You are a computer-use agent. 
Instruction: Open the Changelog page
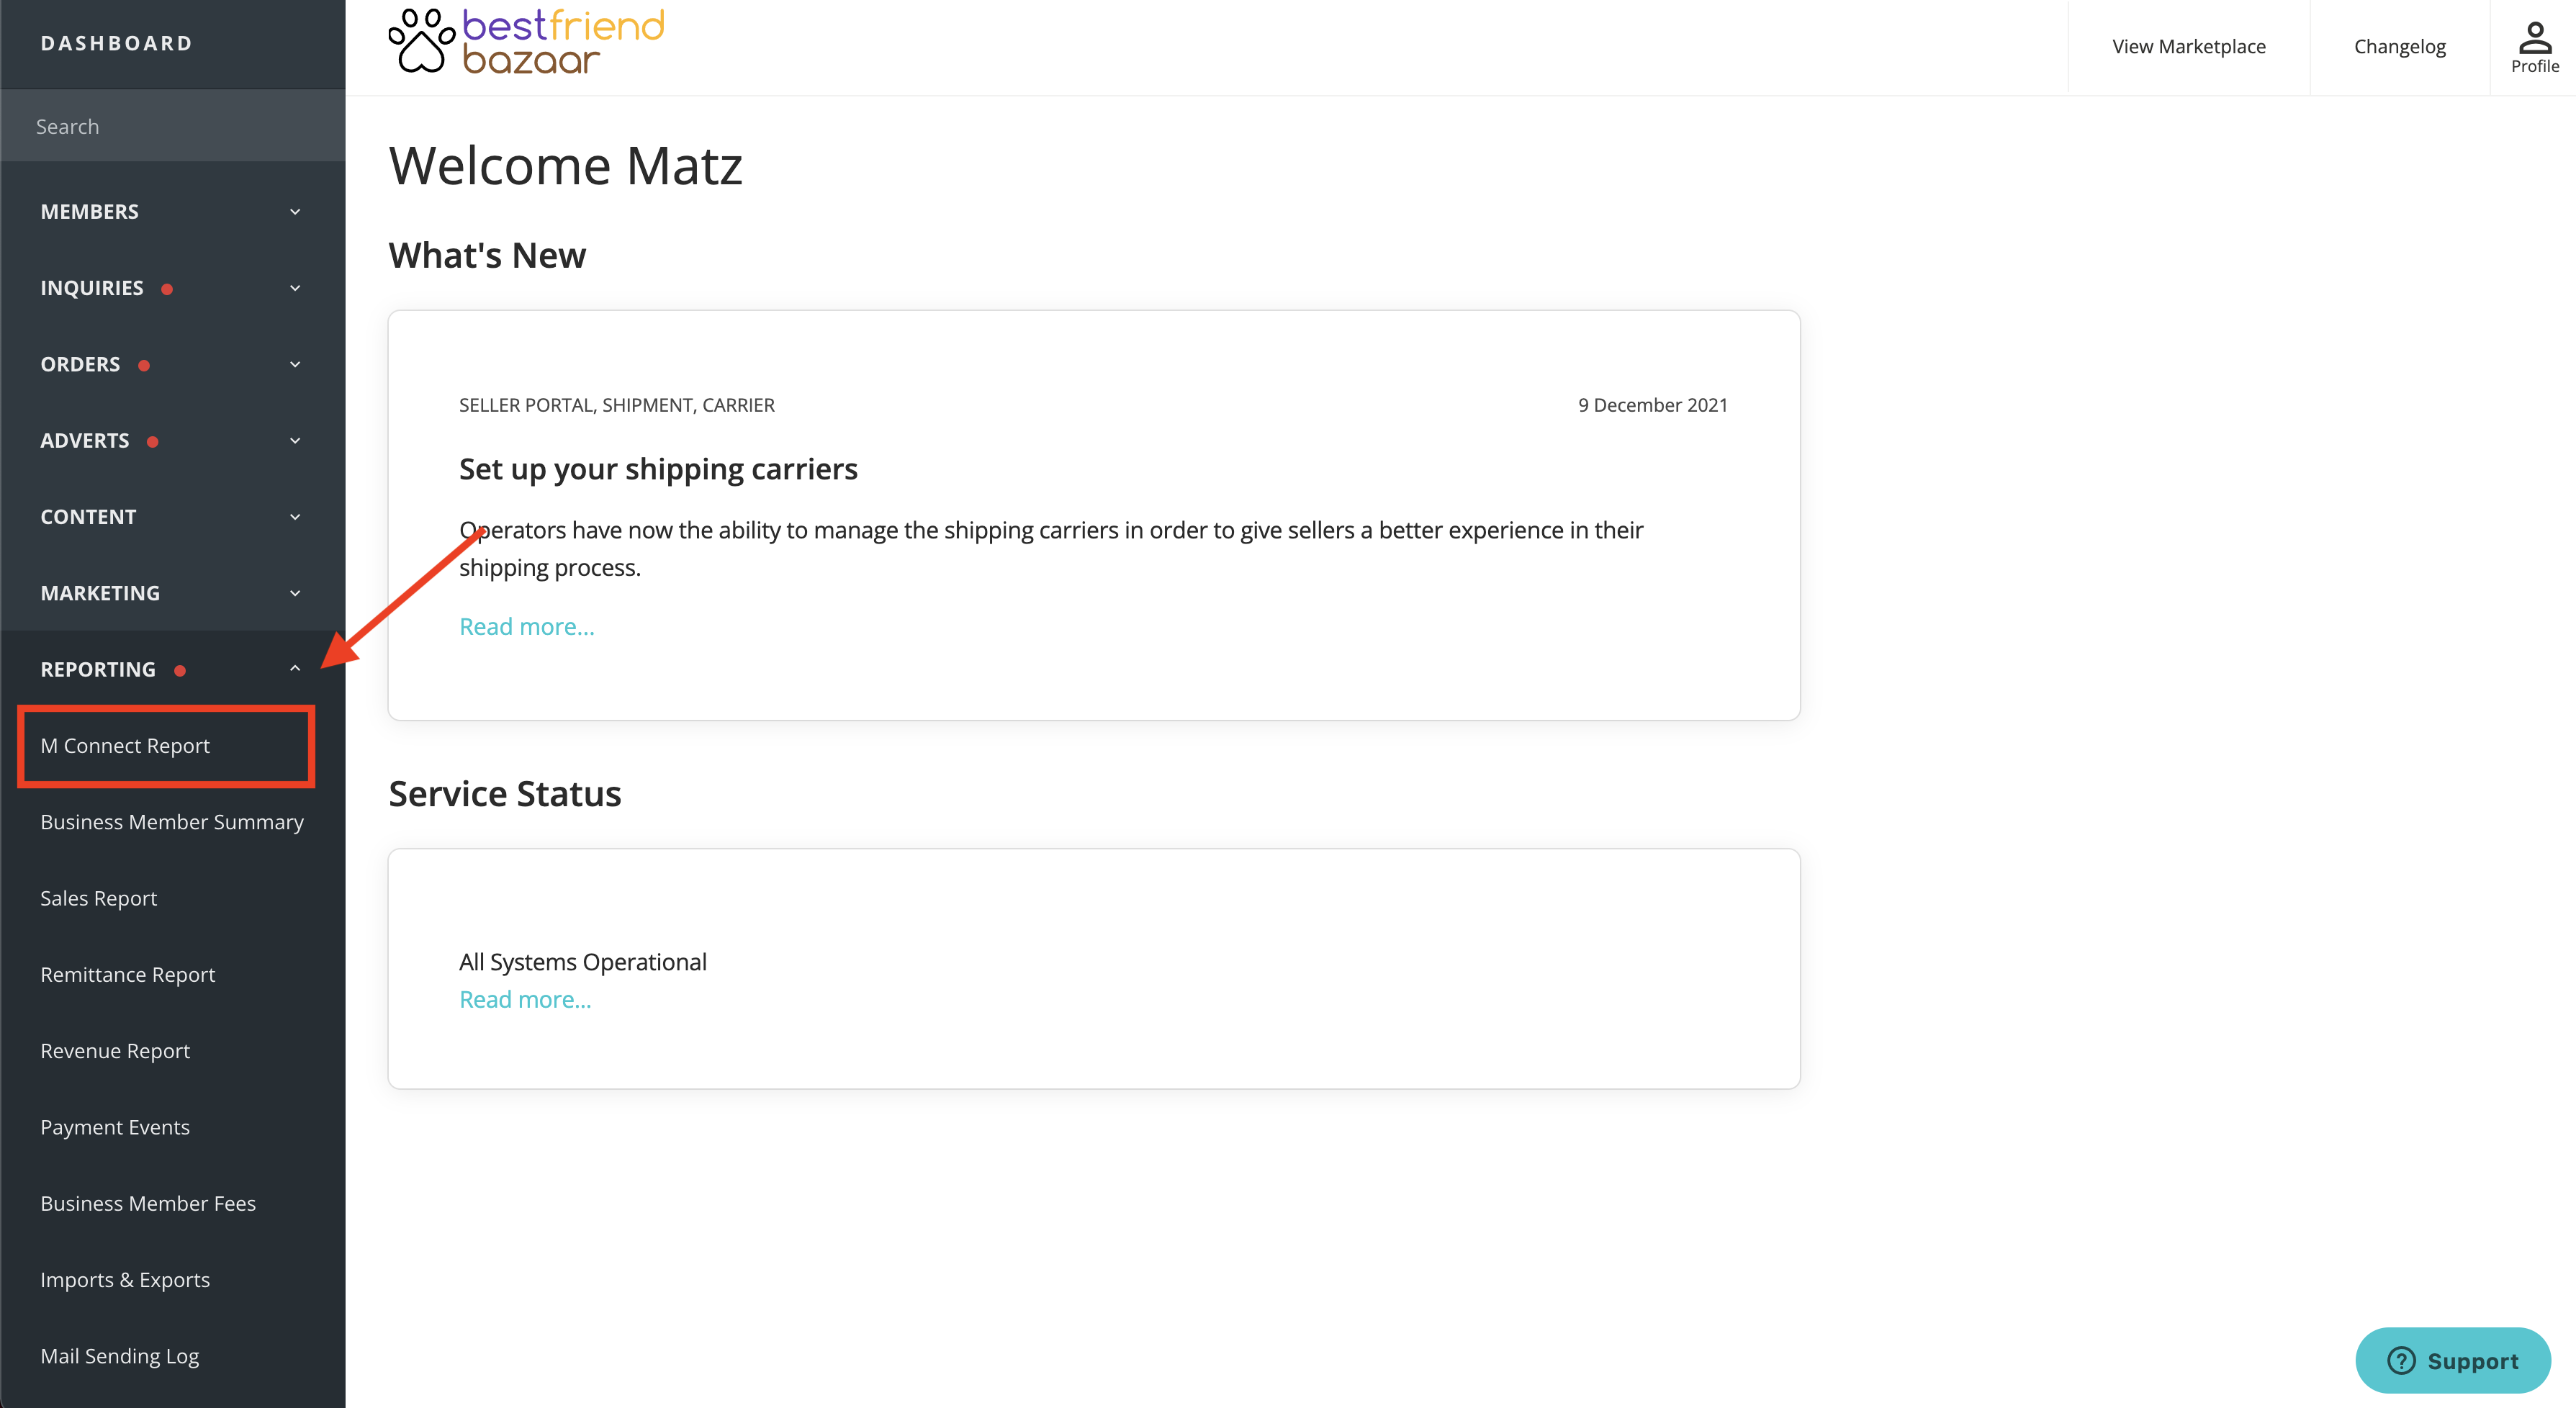(2399, 46)
